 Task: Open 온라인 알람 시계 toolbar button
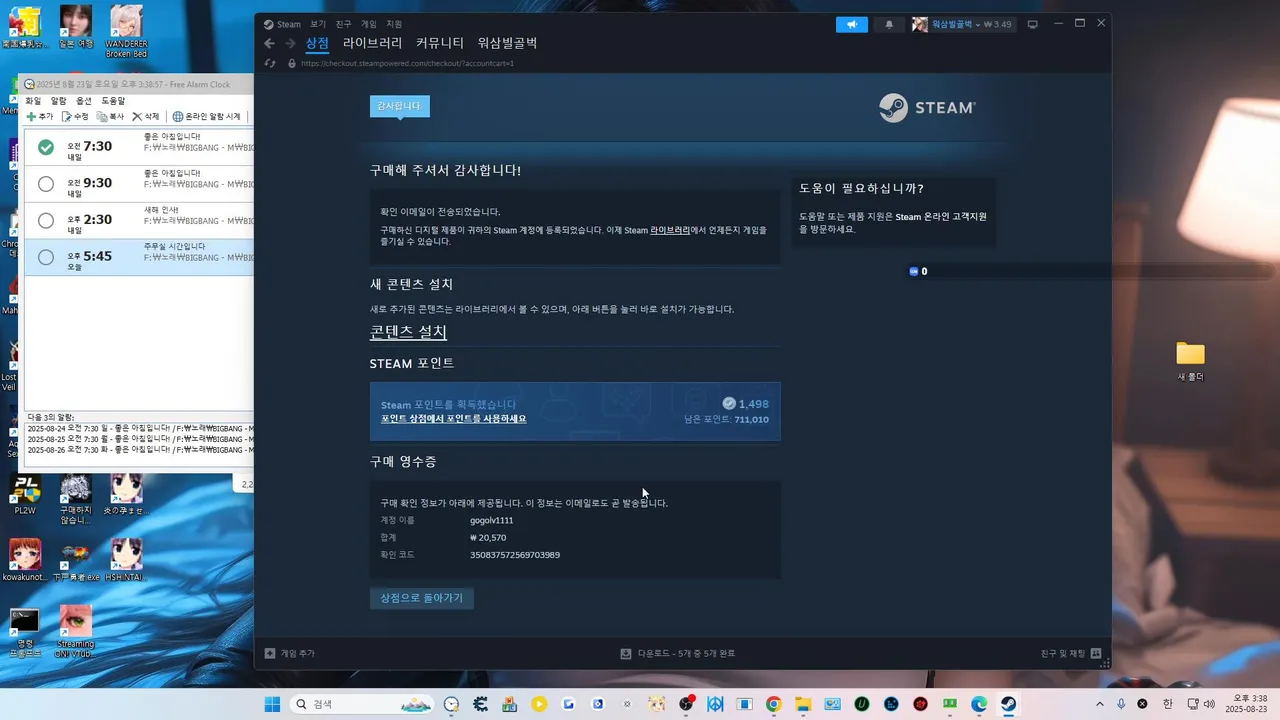(207, 117)
